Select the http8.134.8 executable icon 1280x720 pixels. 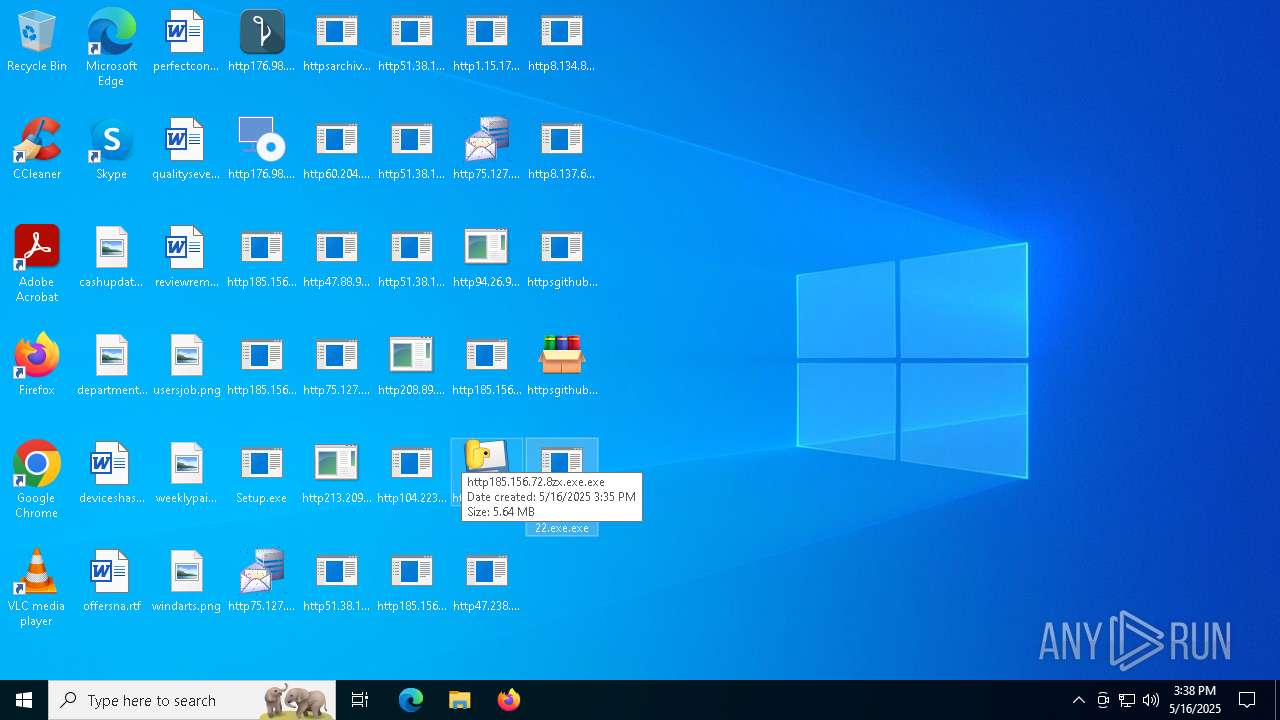(561, 43)
